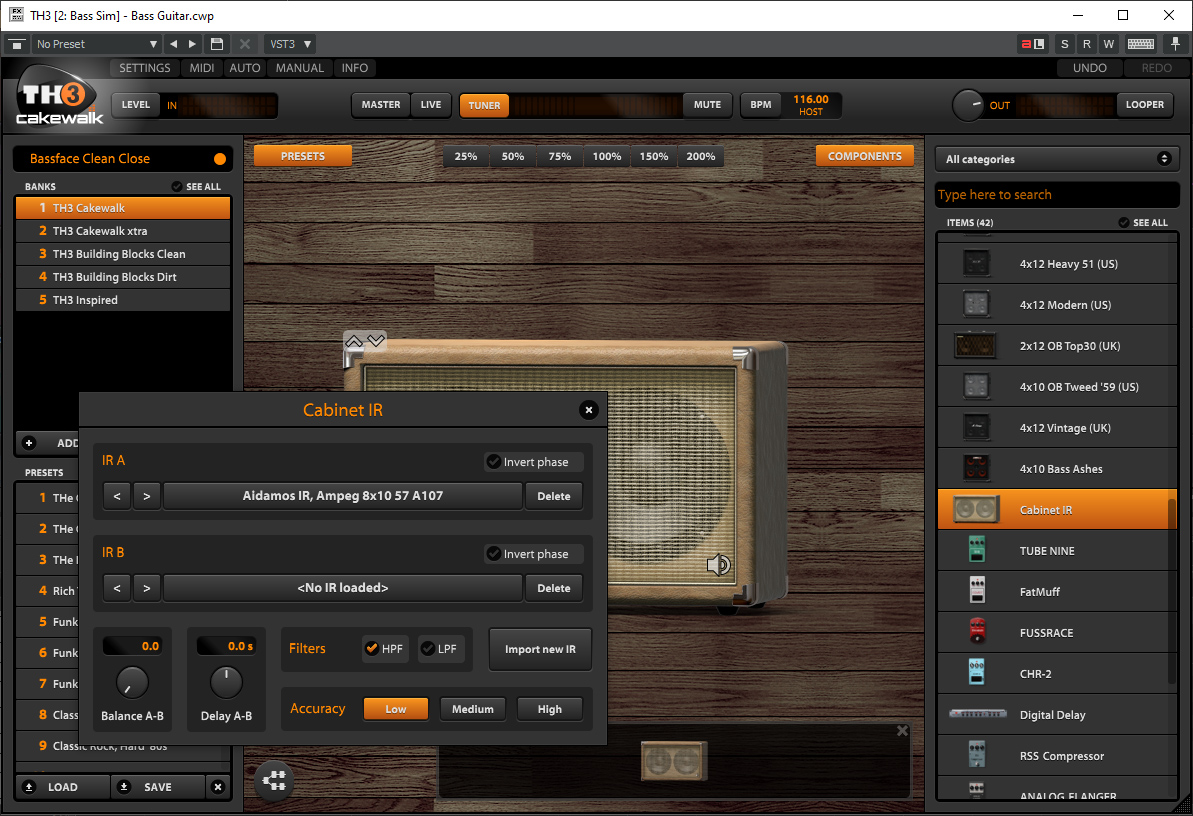Click the MASTER button
Image resolution: width=1193 pixels, height=816 pixels.
pyautogui.click(x=381, y=105)
